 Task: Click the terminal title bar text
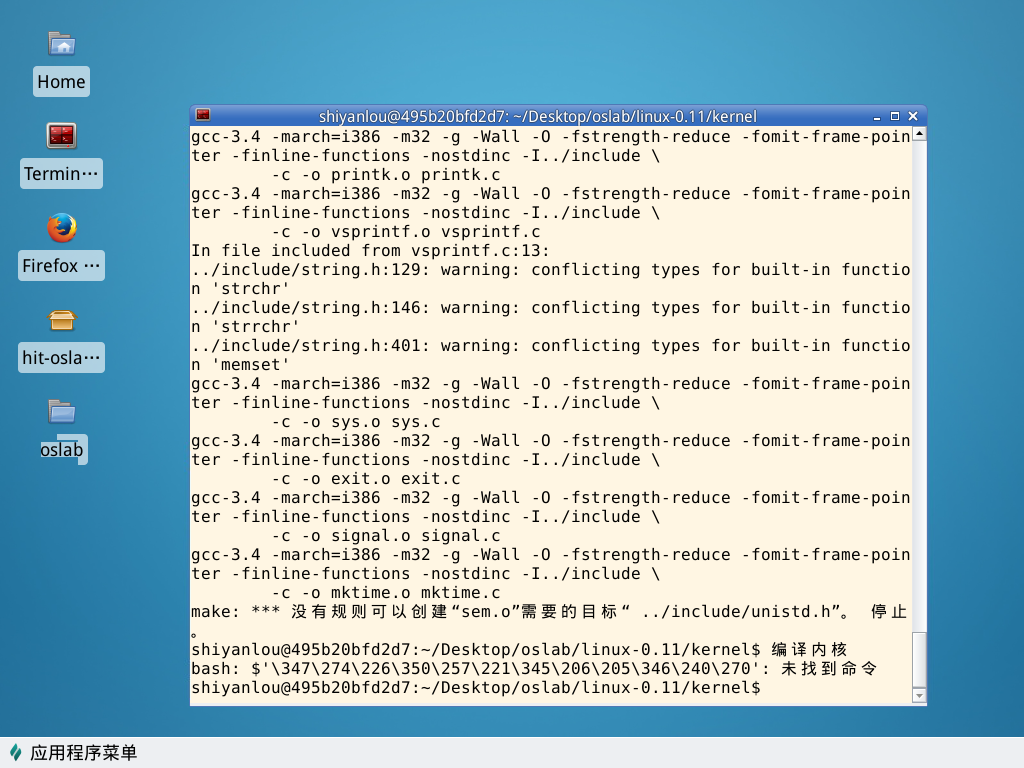(x=537, y=116)
